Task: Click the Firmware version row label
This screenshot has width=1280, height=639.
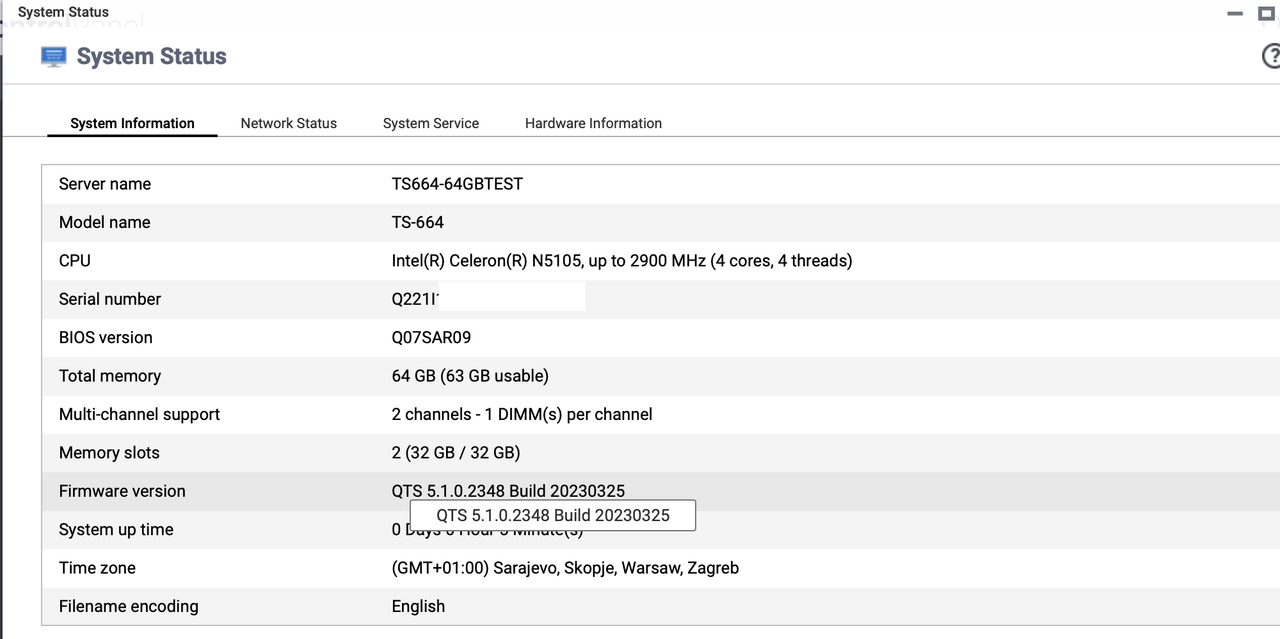Action: (x=122, y=491)
